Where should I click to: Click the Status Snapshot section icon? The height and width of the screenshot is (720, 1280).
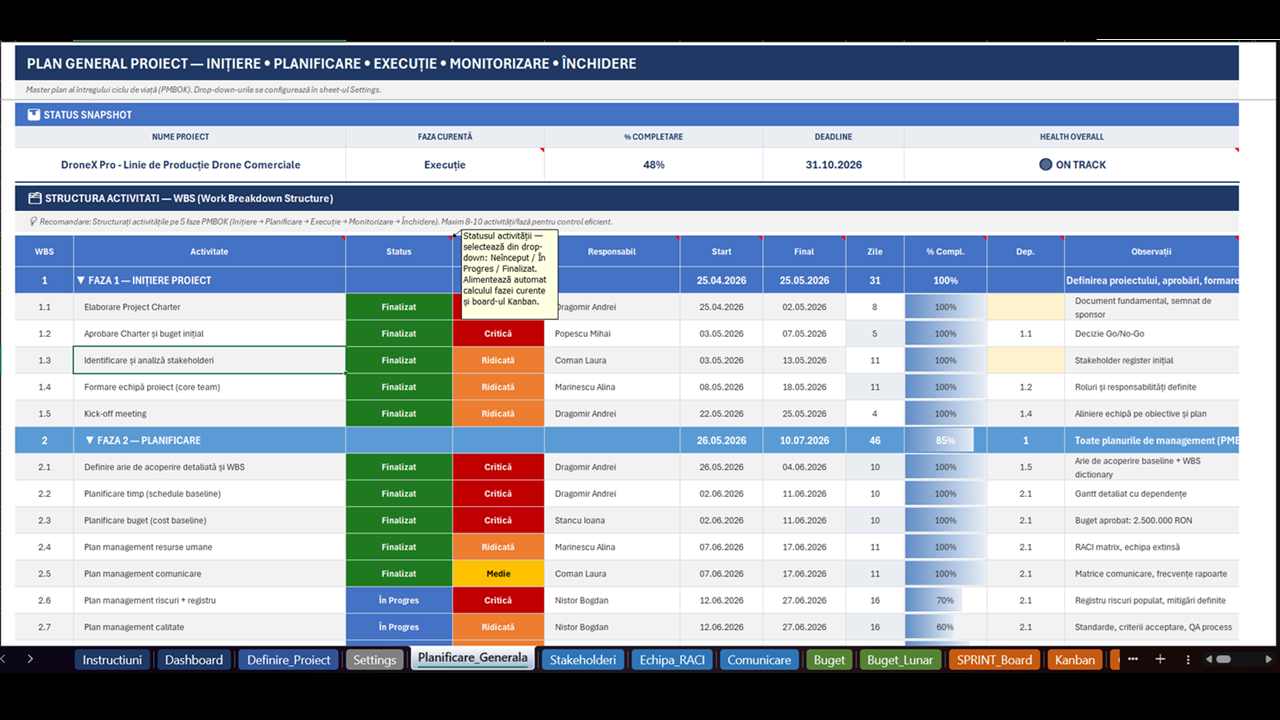[34, 115]
